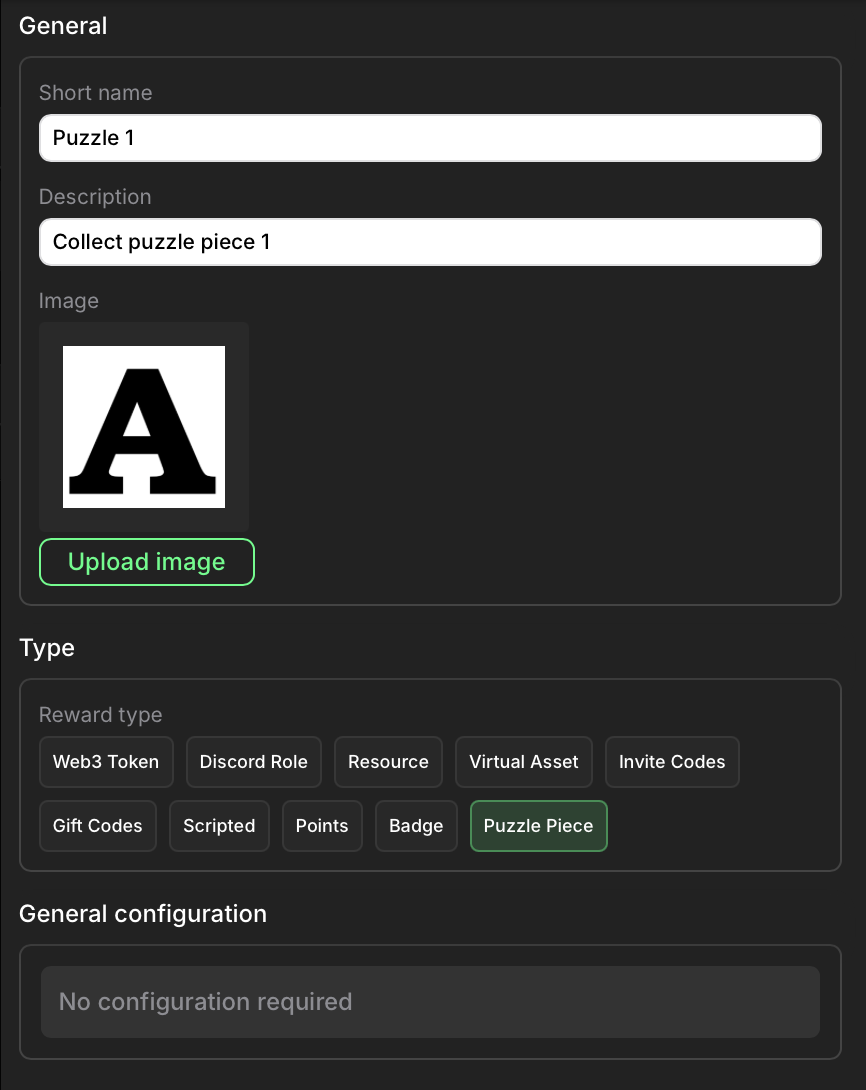Click the No configuration required box
Viewport: 866px width, 1090px height.
click(x=430, y=1002)
